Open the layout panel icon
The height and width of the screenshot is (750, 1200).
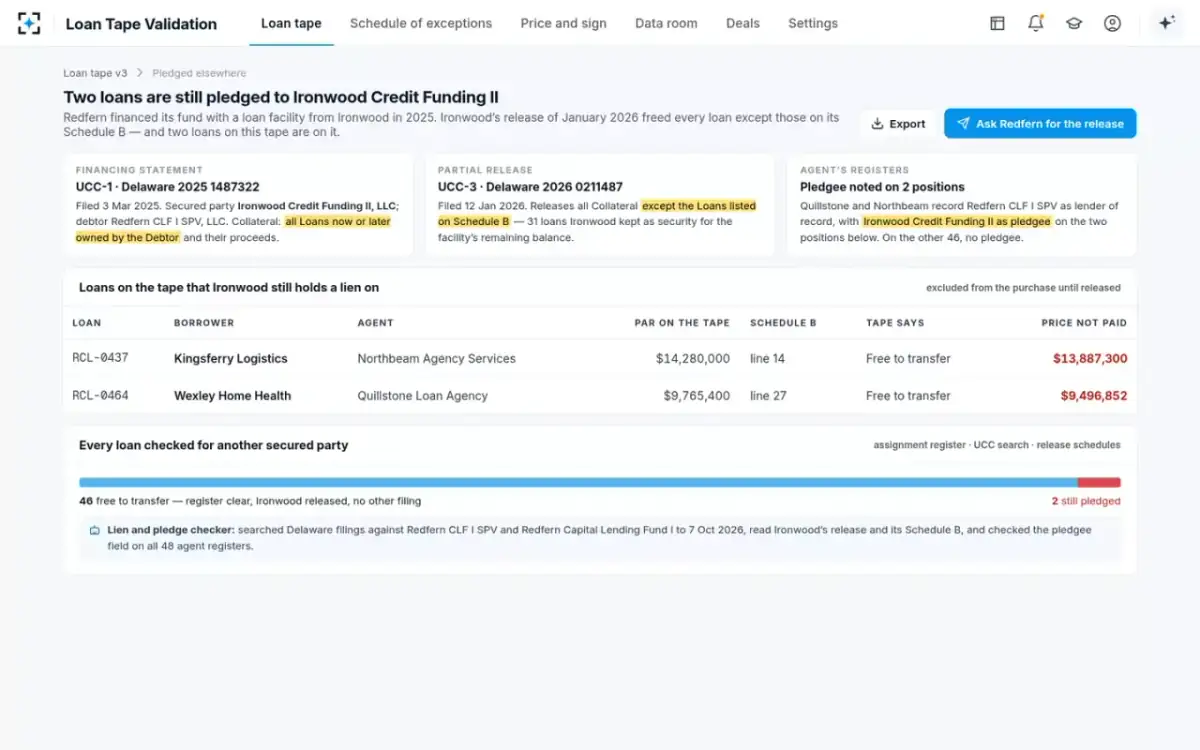point(997,23)
